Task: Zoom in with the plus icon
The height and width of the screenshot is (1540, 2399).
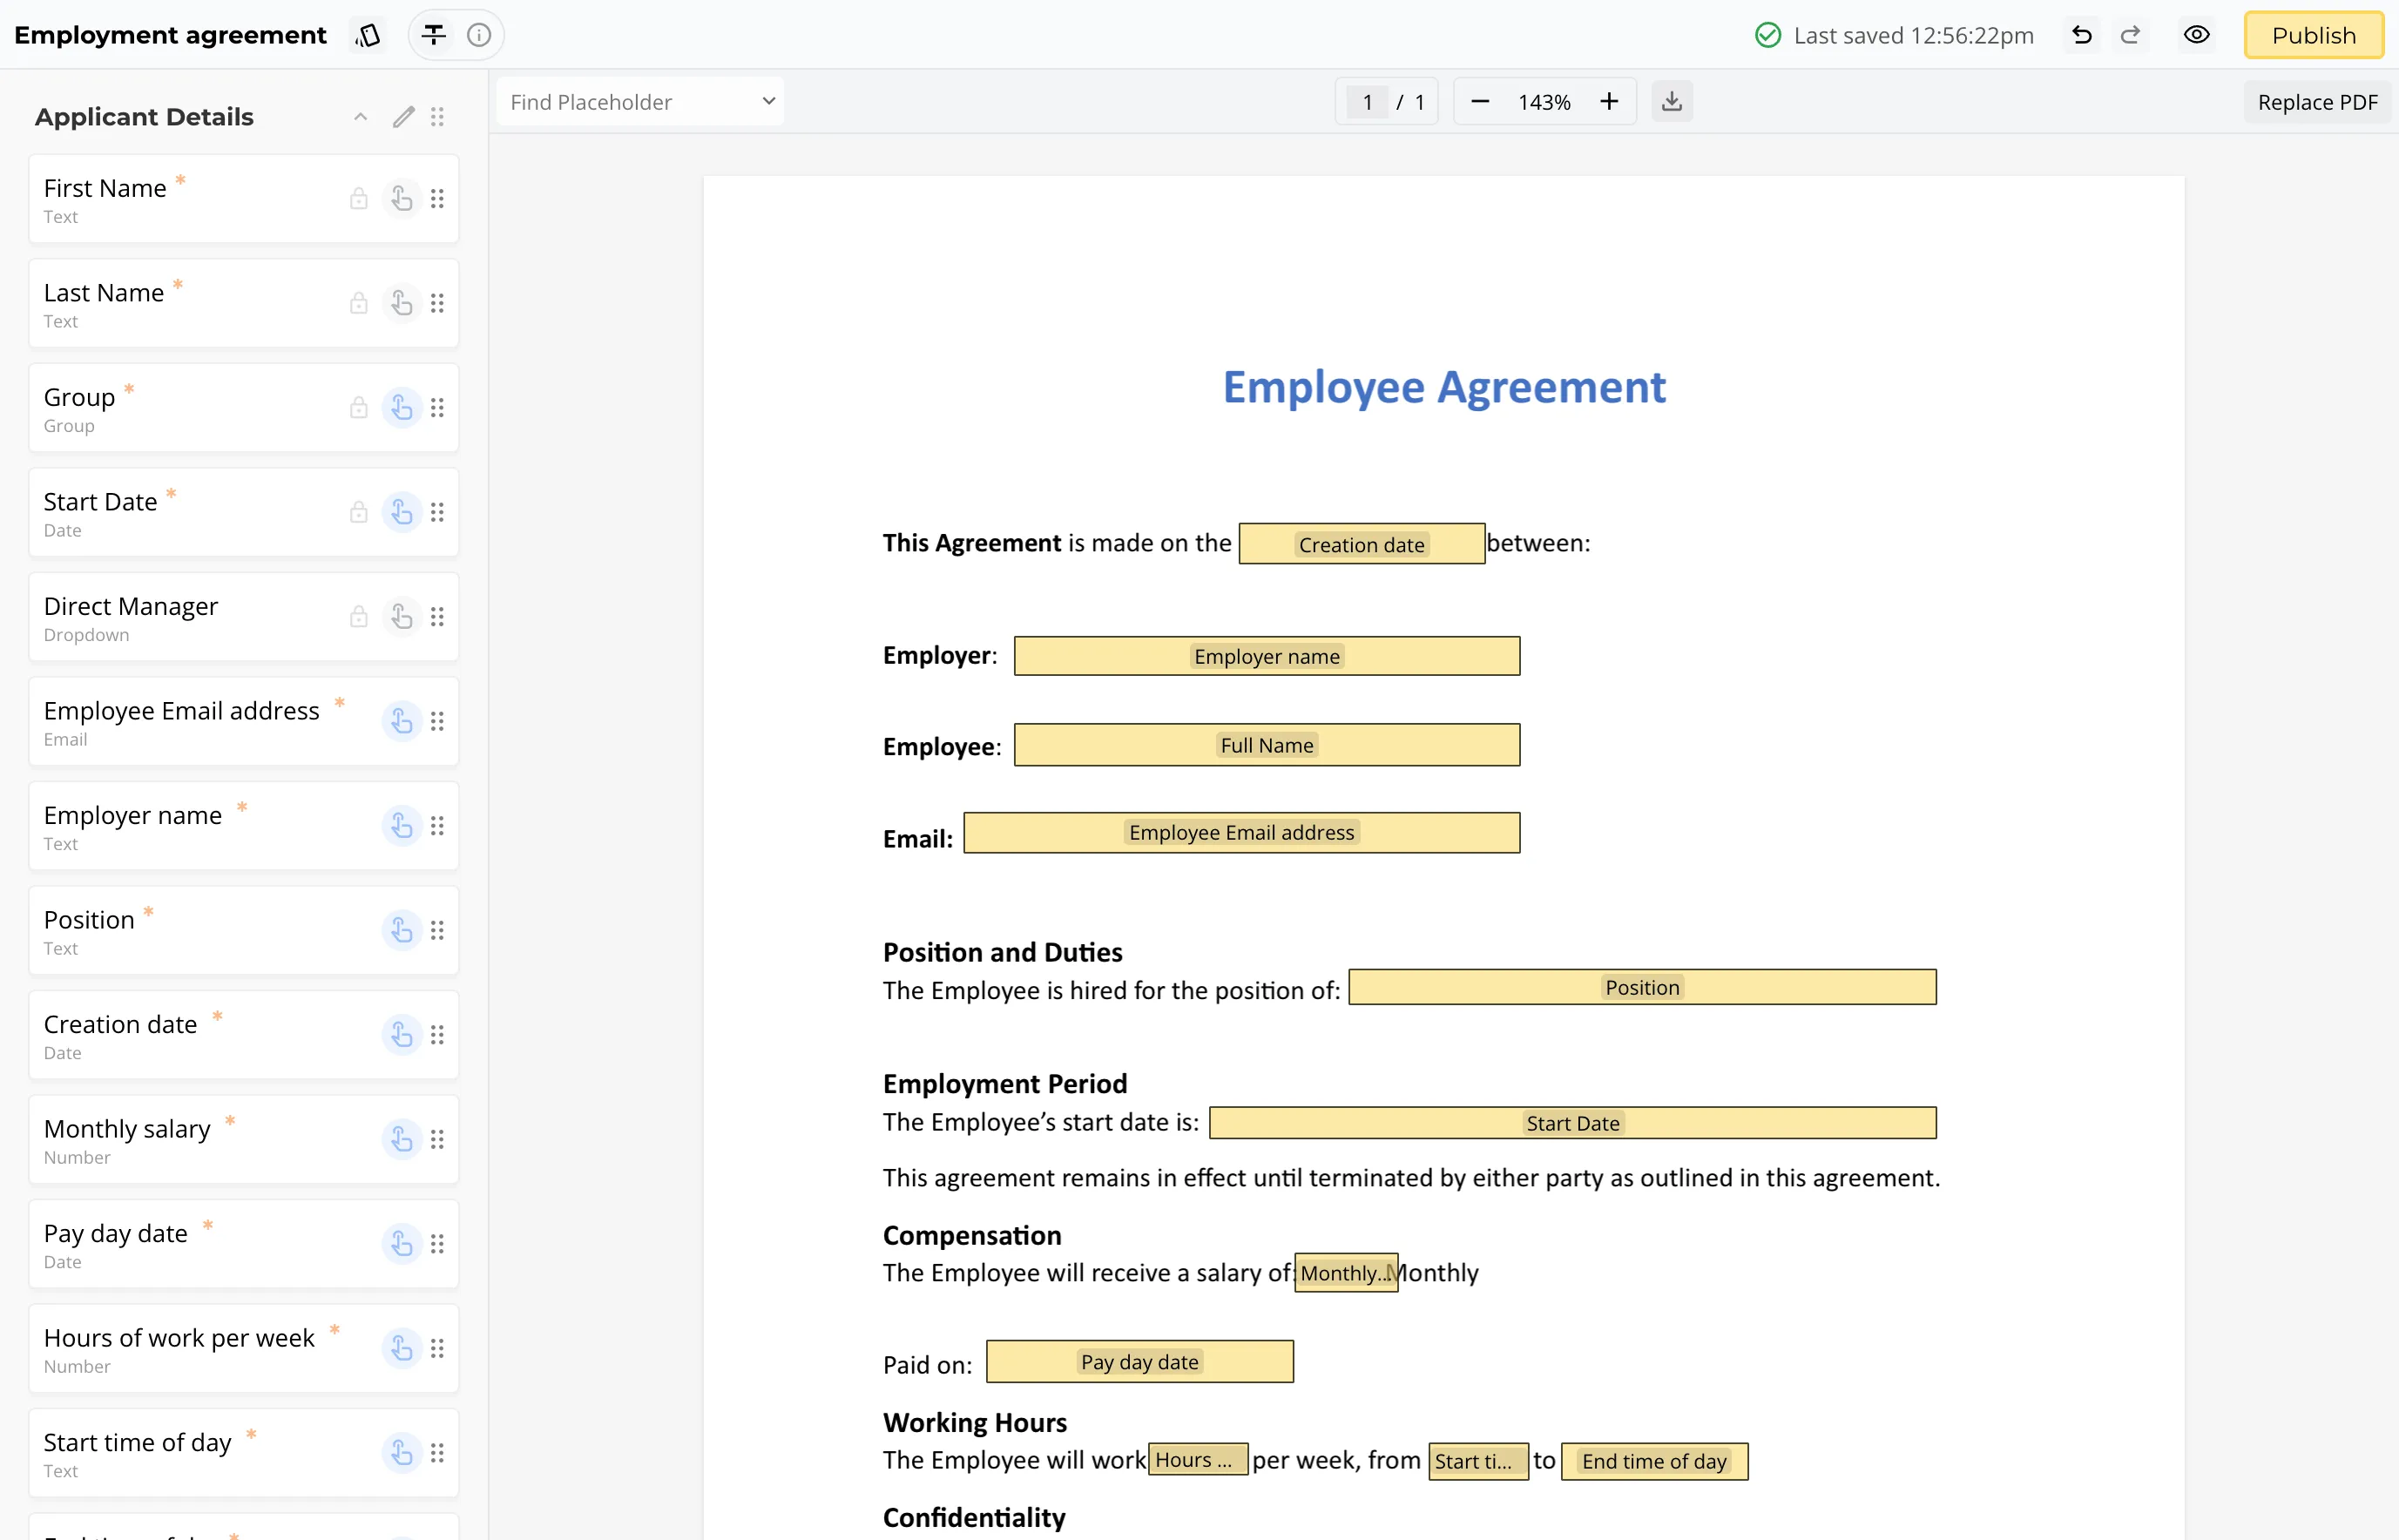Action: (x=1609, y=102)
